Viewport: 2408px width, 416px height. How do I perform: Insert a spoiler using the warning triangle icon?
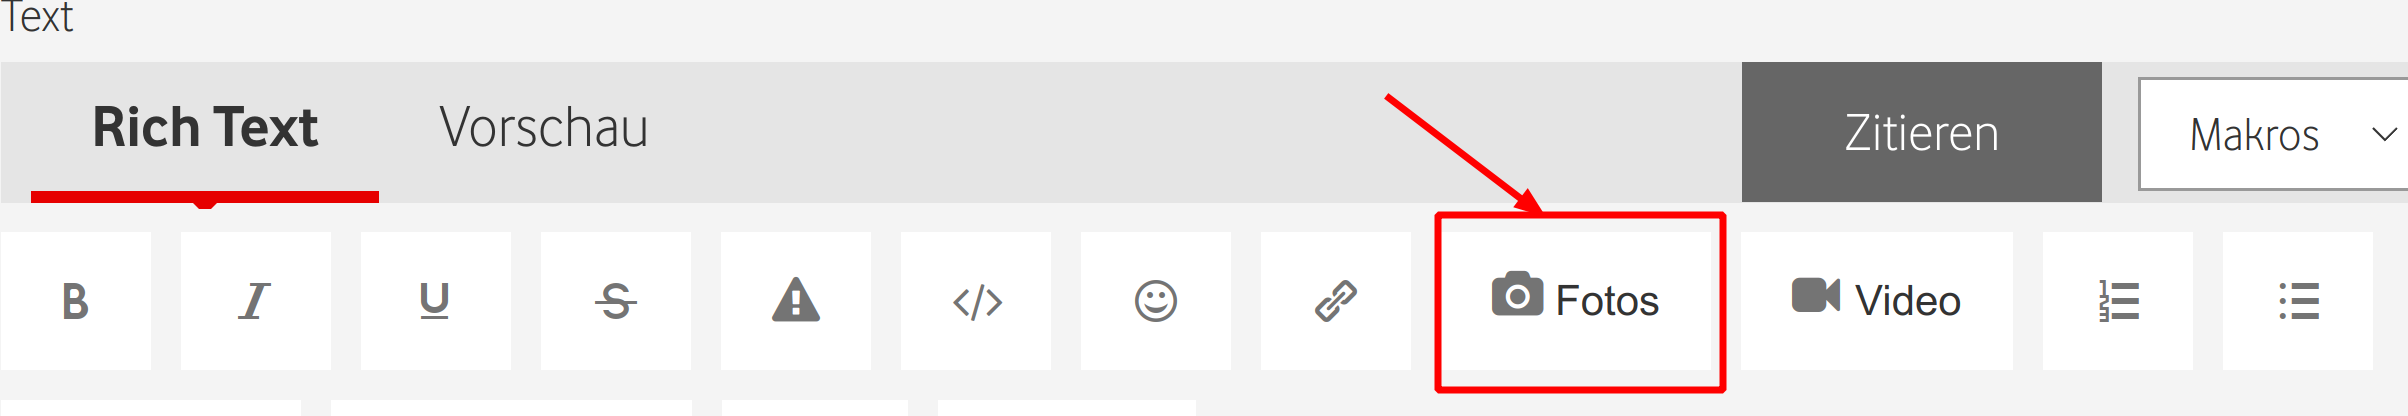pos(796,301)
